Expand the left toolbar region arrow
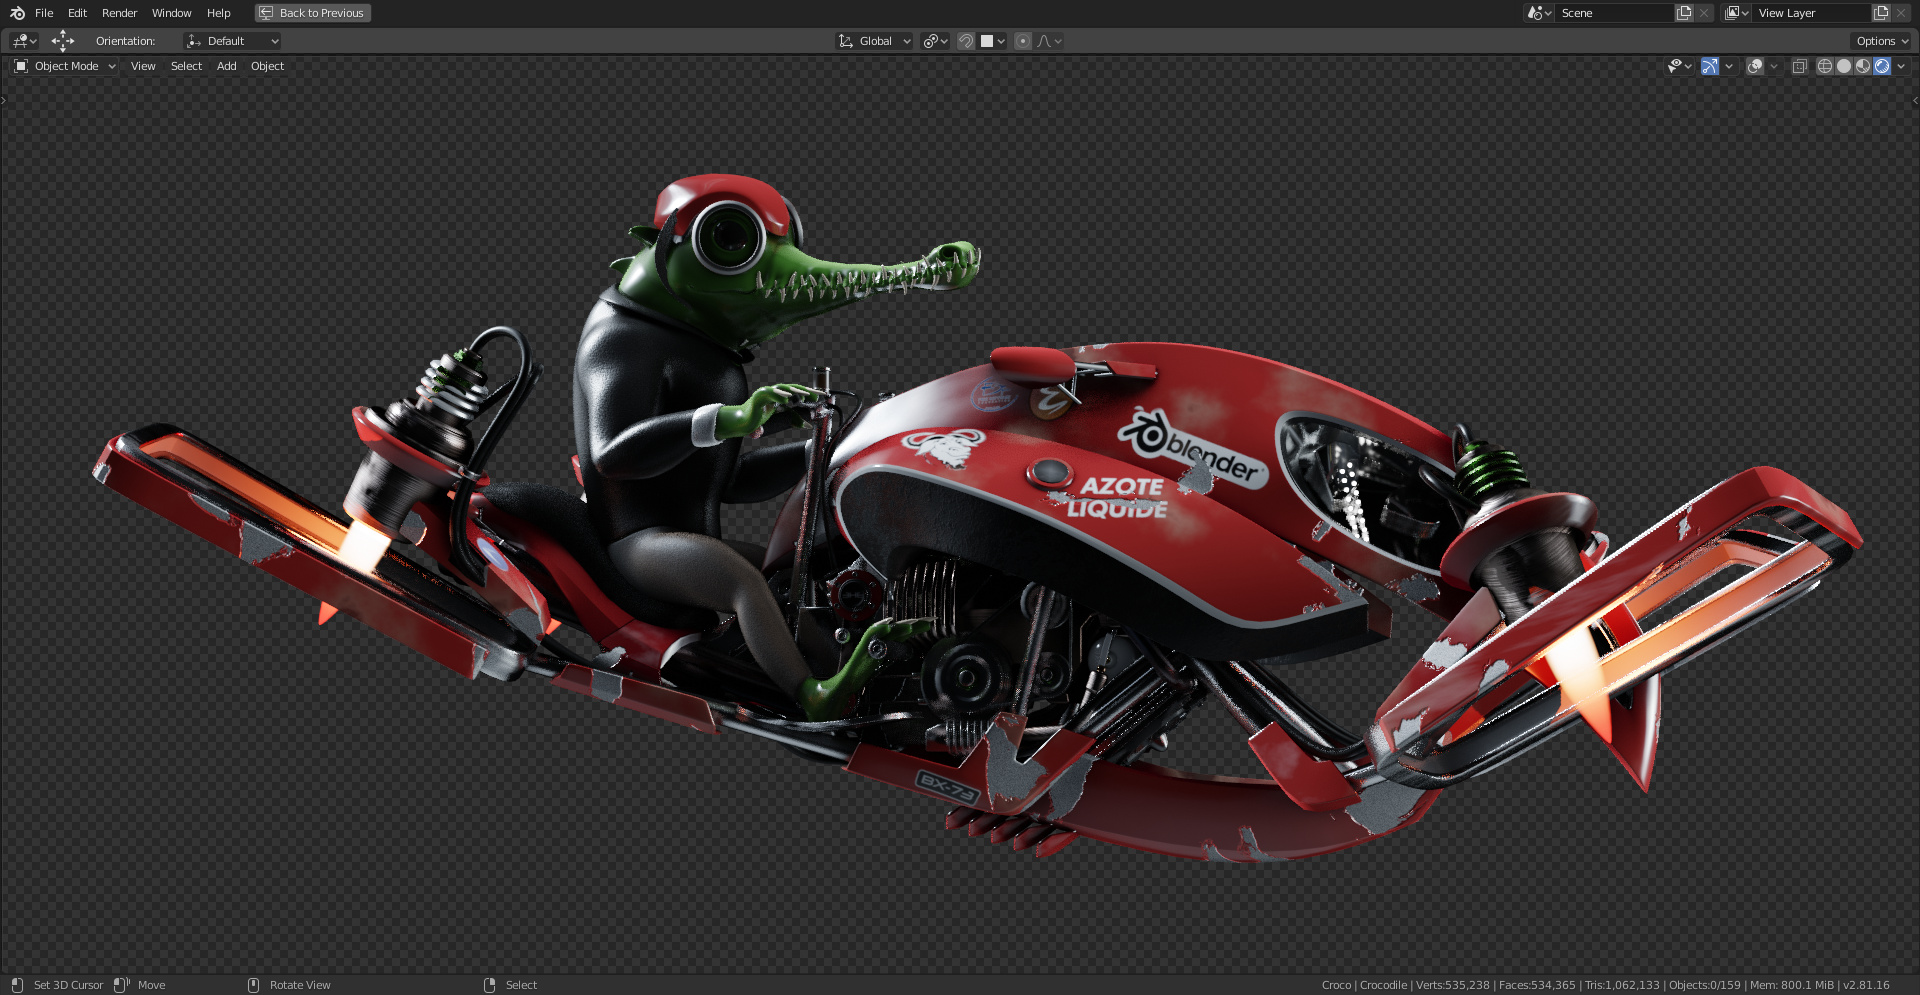This screenshot has height=995, width=1920. (x=4, y=100)
